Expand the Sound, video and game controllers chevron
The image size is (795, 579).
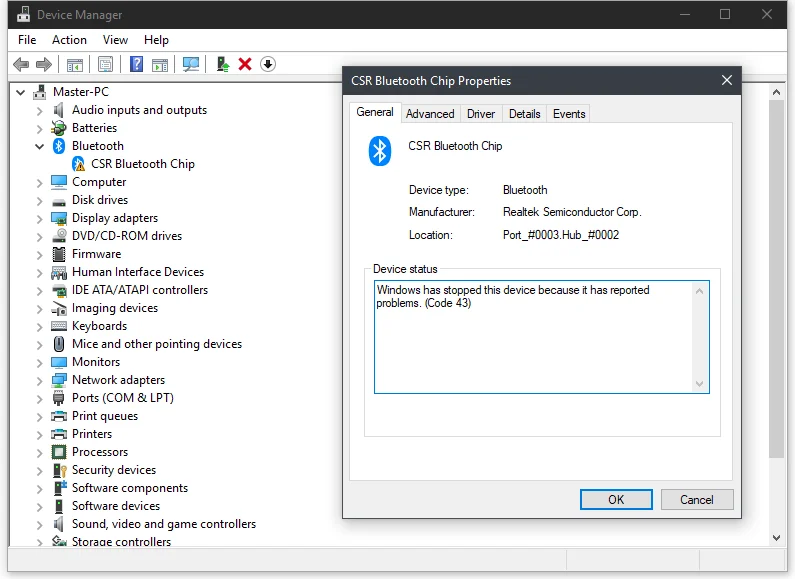pos(40,524)
